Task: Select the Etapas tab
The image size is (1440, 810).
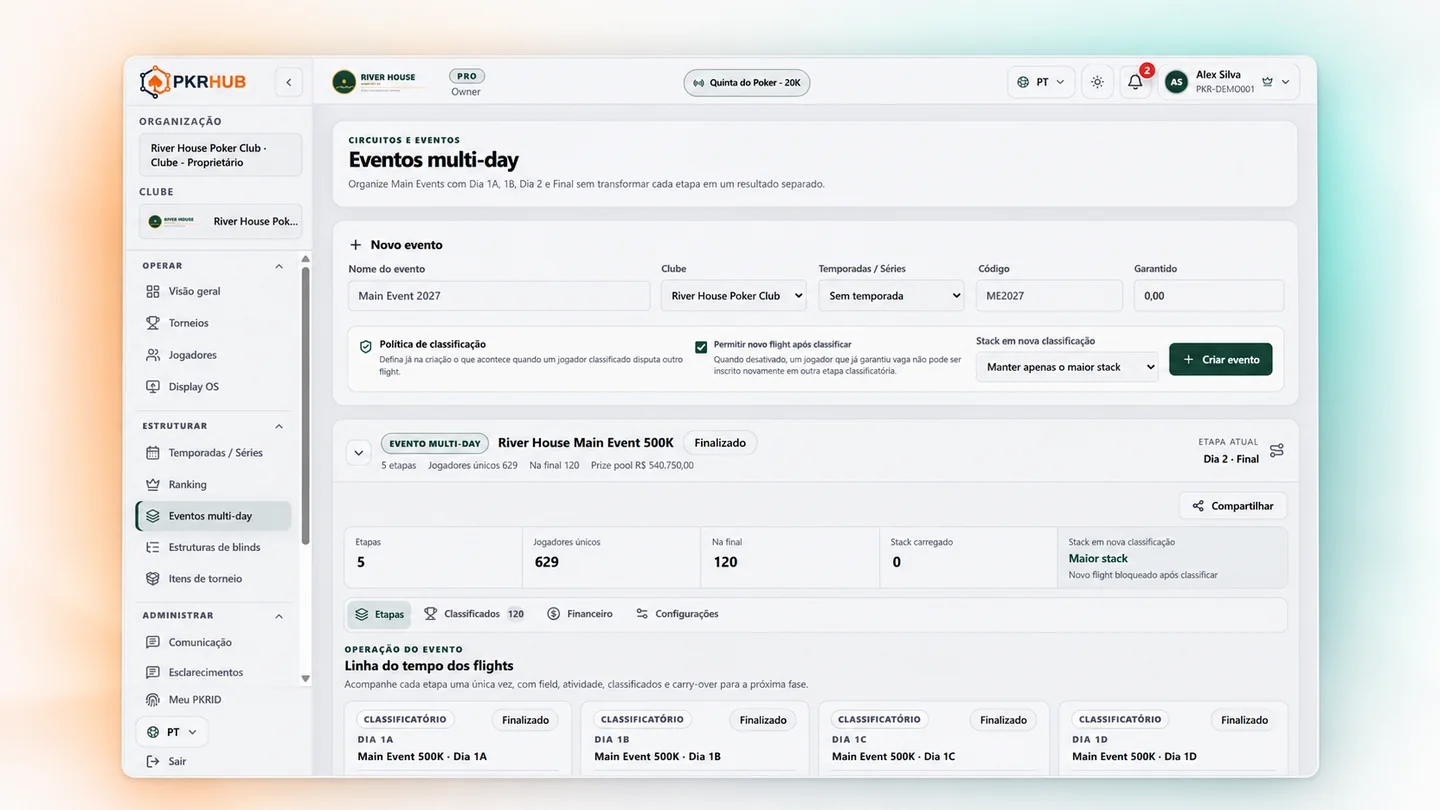Action: click(x=379, y=614)
